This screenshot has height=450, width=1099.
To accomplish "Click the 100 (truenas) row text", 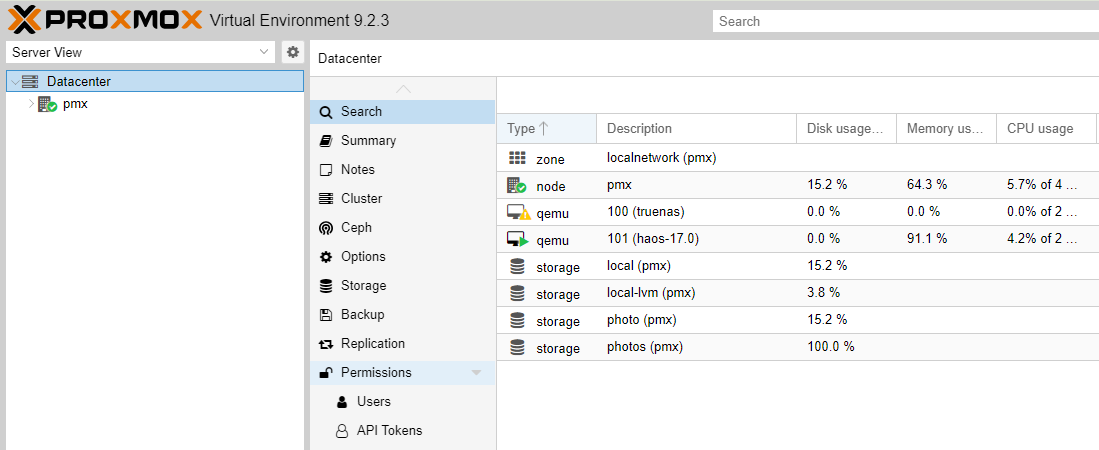I will (x=645, y=212).
